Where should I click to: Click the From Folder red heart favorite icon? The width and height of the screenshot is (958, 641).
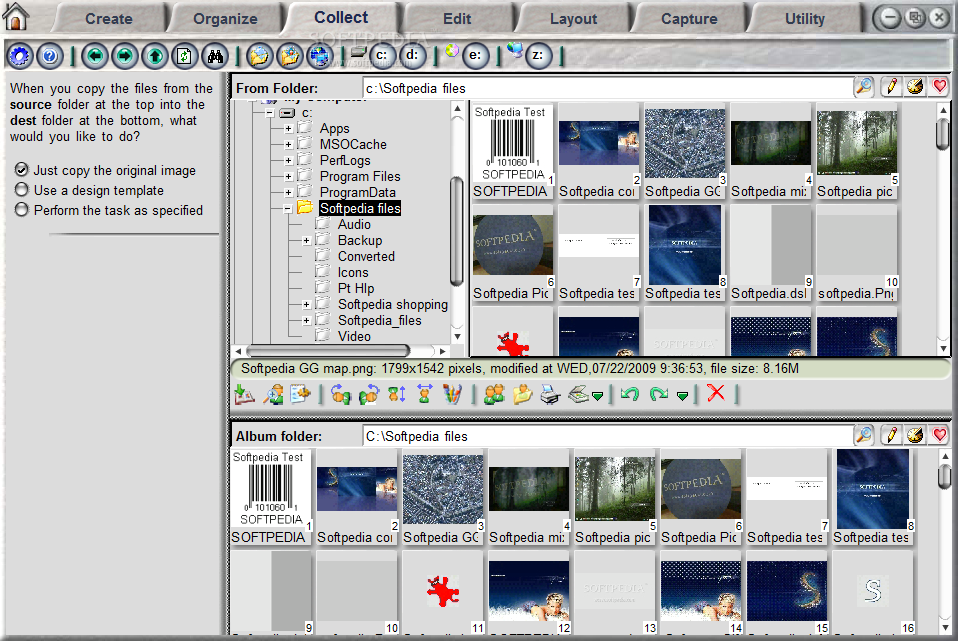[x=940, y=87]
